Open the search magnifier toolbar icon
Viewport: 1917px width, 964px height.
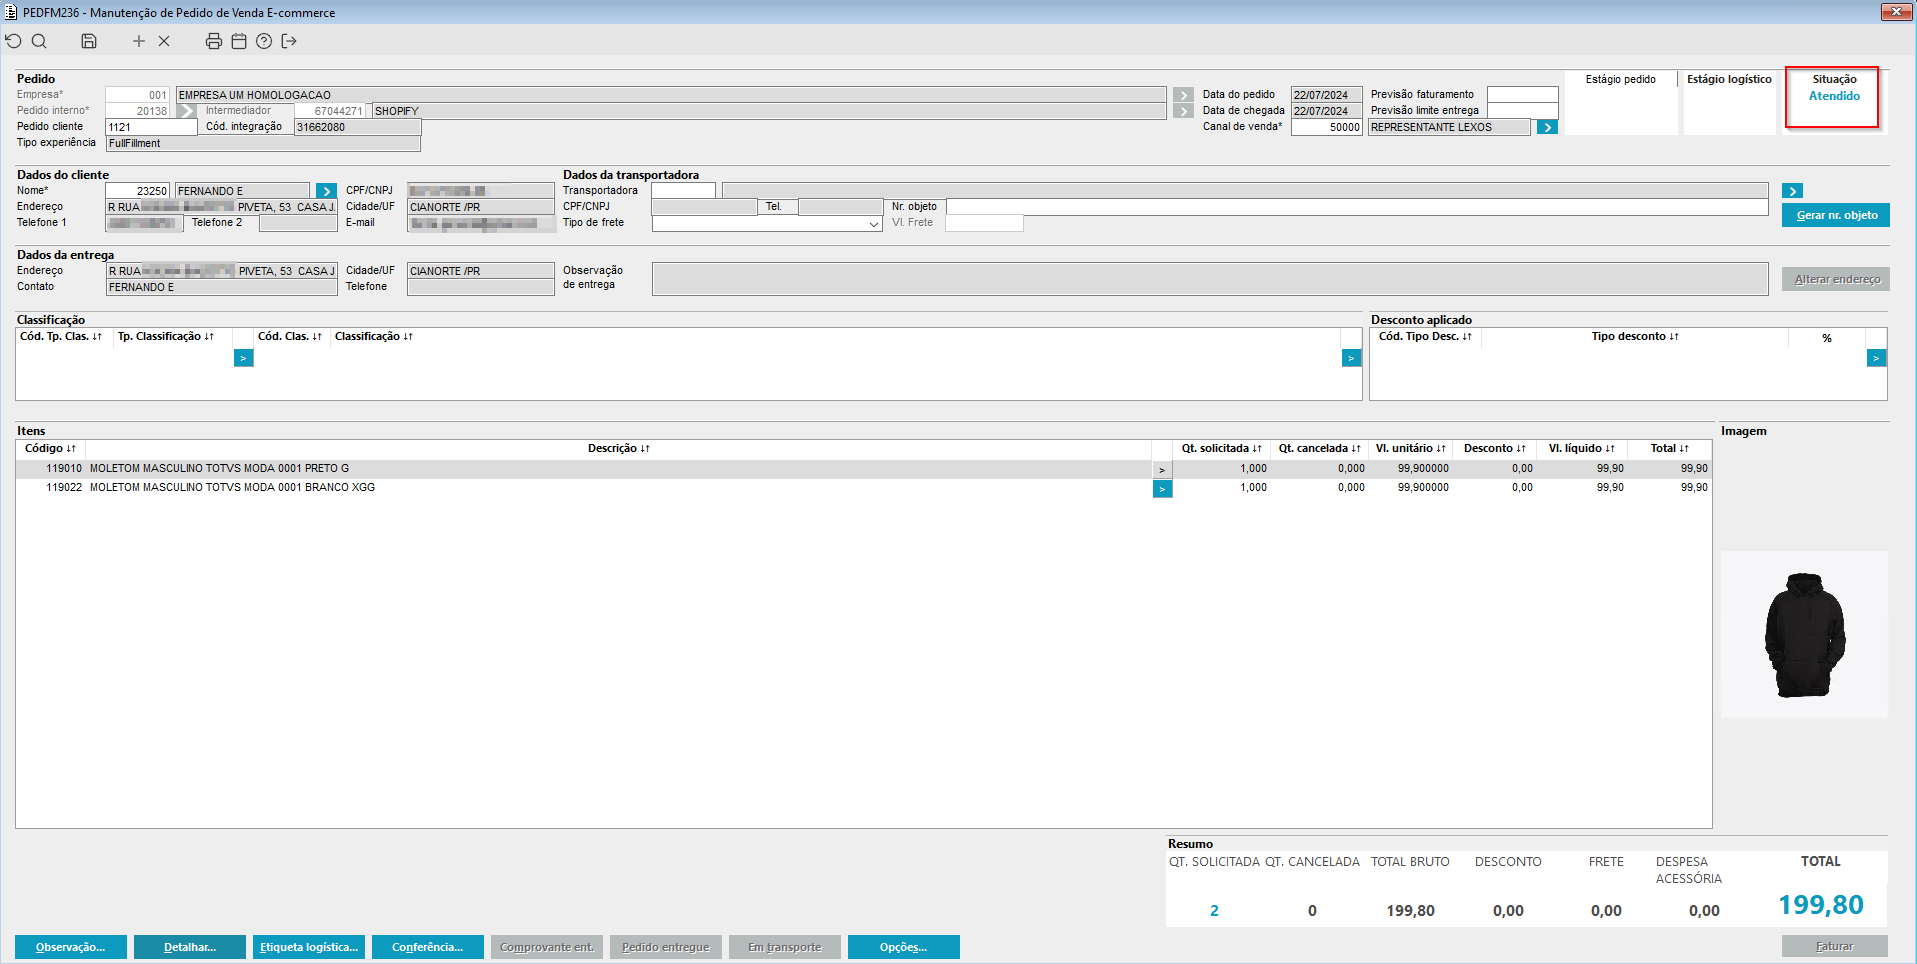click(x=39, y=41)
